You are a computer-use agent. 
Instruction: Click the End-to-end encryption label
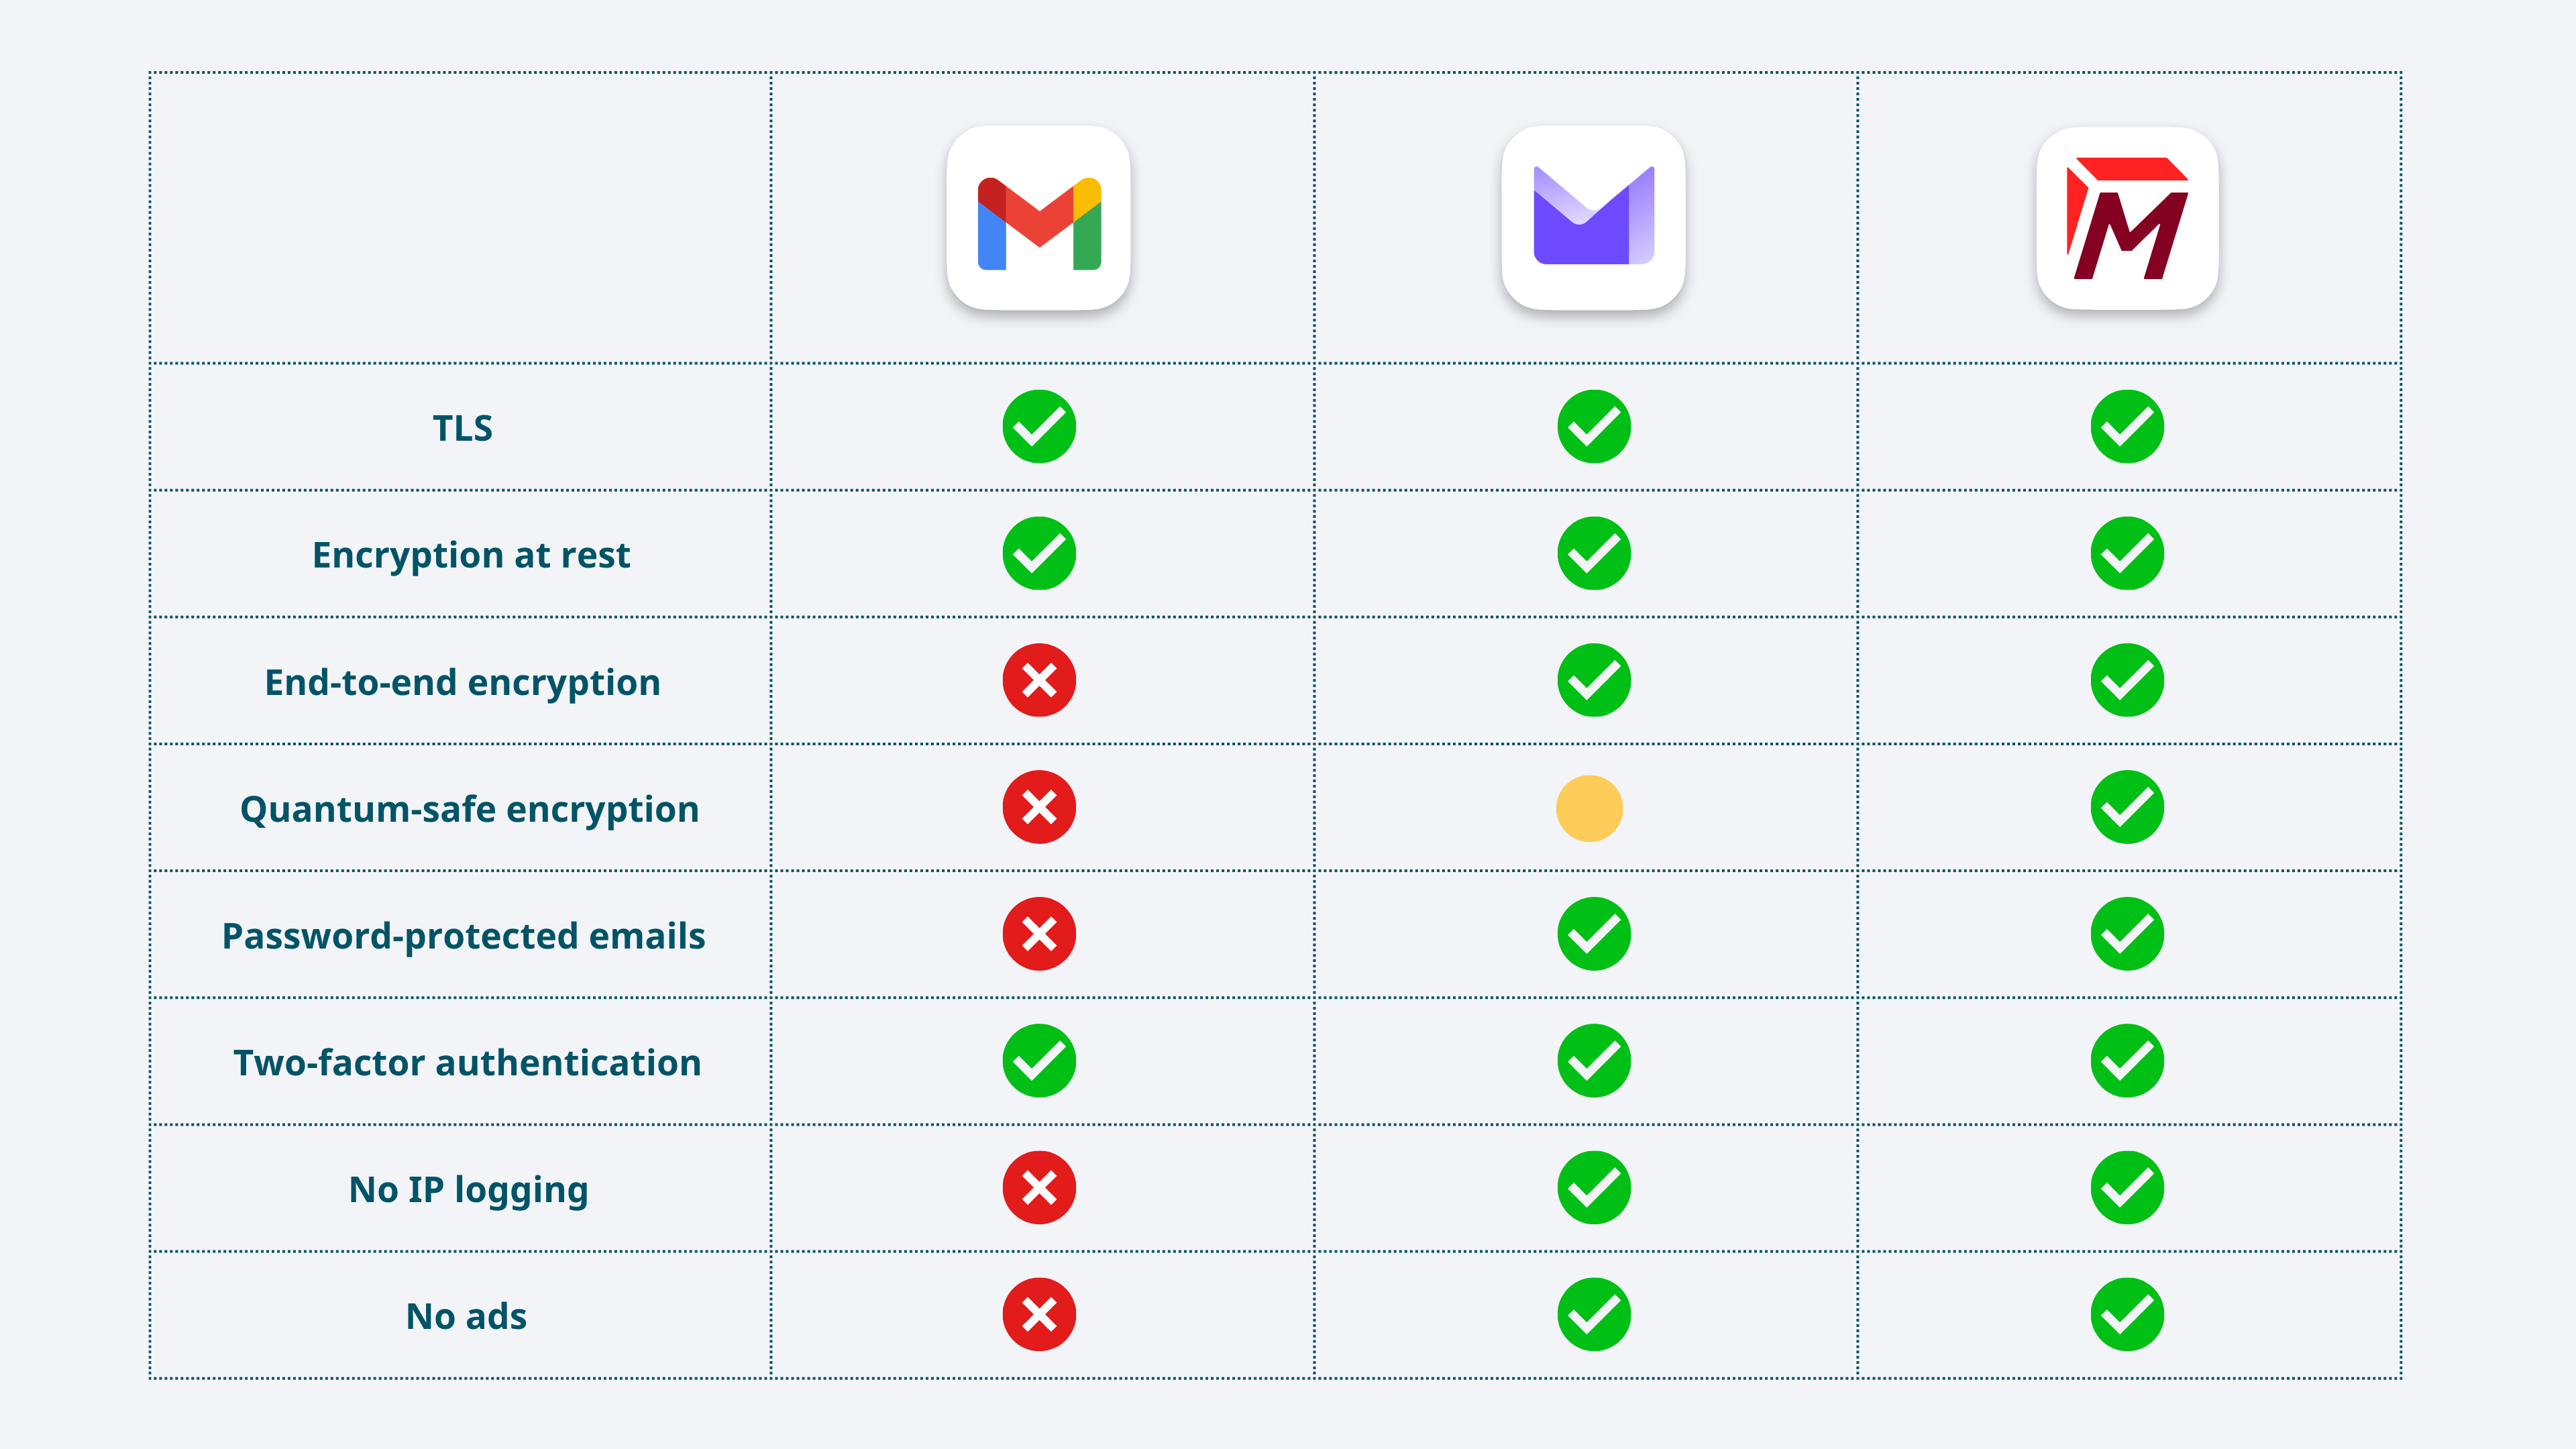tap(462, 683)
